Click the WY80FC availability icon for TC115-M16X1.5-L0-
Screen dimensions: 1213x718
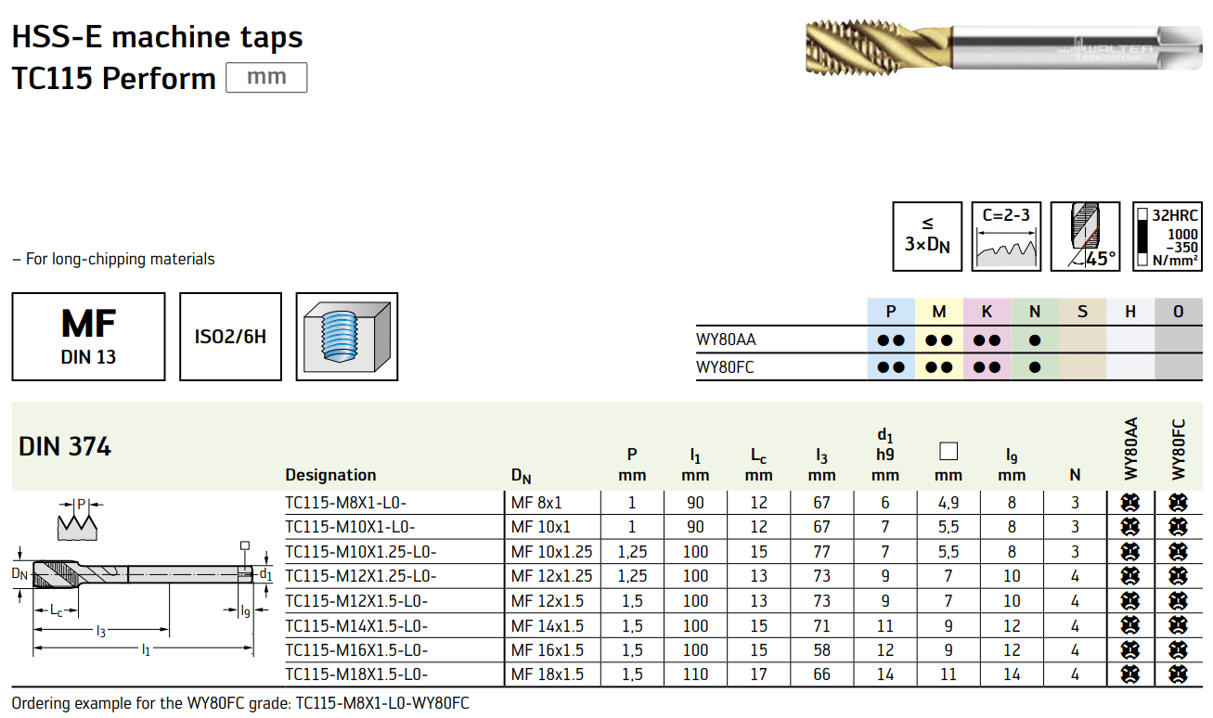point(1178,650)
